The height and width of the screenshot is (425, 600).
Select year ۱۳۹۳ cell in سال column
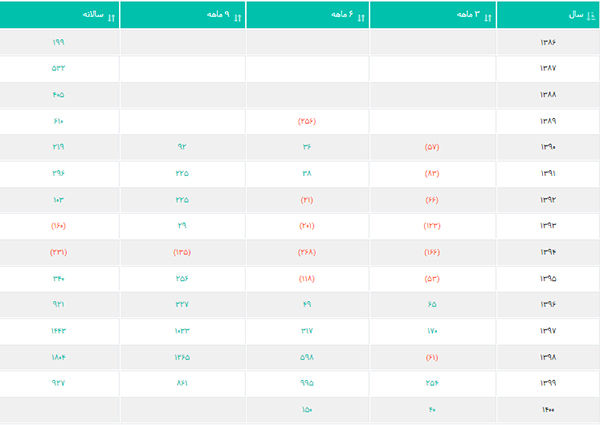[x=547, y=226]
